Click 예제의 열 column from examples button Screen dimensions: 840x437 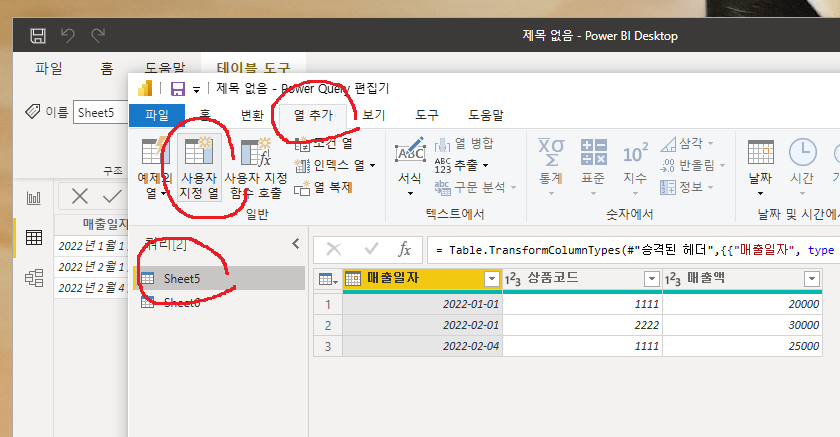[155, 167]
